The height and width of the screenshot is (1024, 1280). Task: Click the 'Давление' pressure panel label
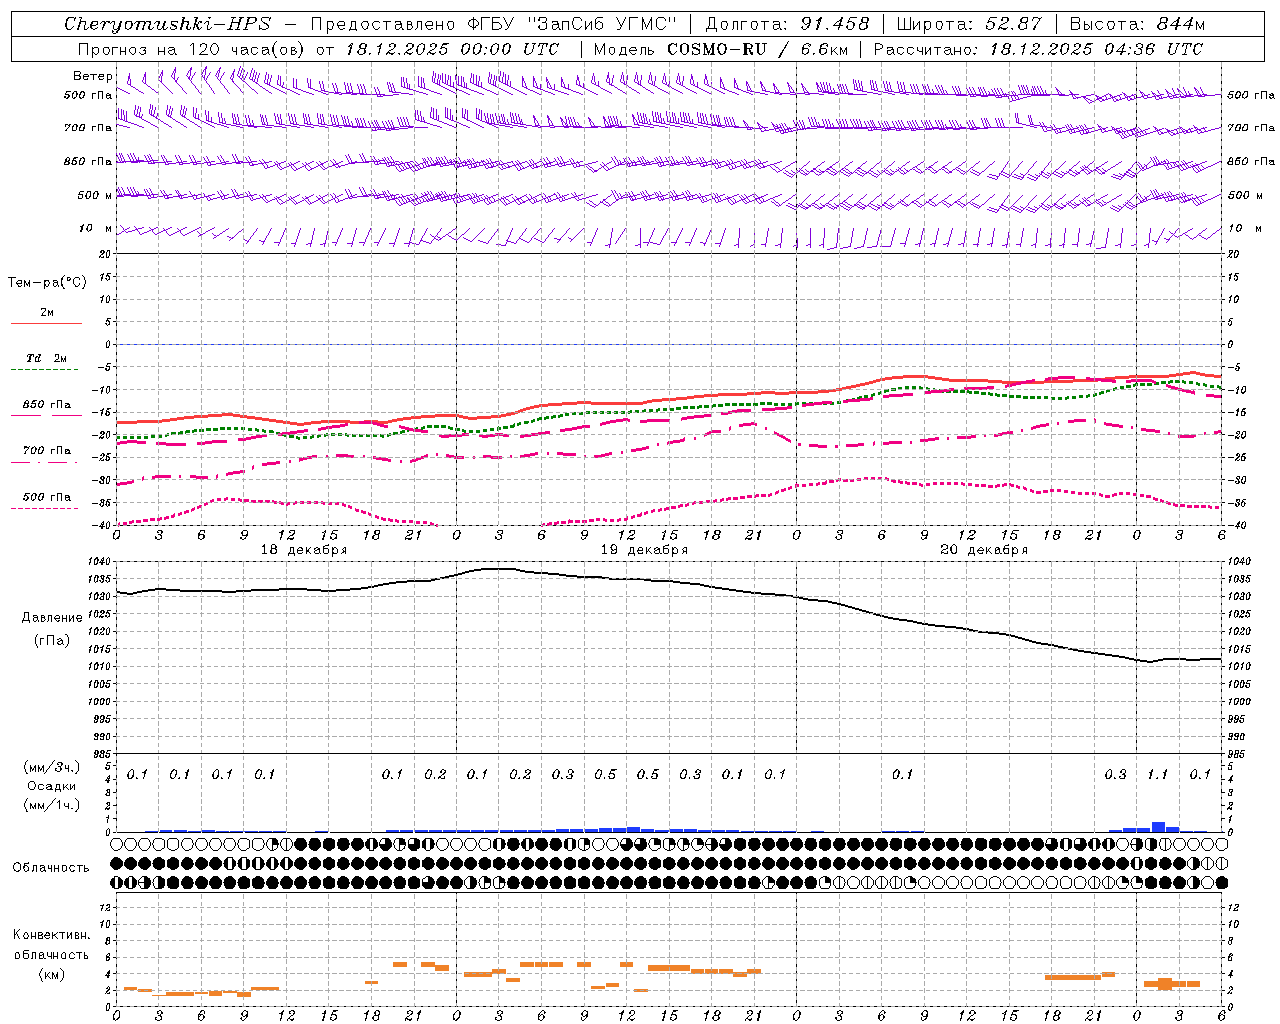pyautogui.click(x=52, y=618)
